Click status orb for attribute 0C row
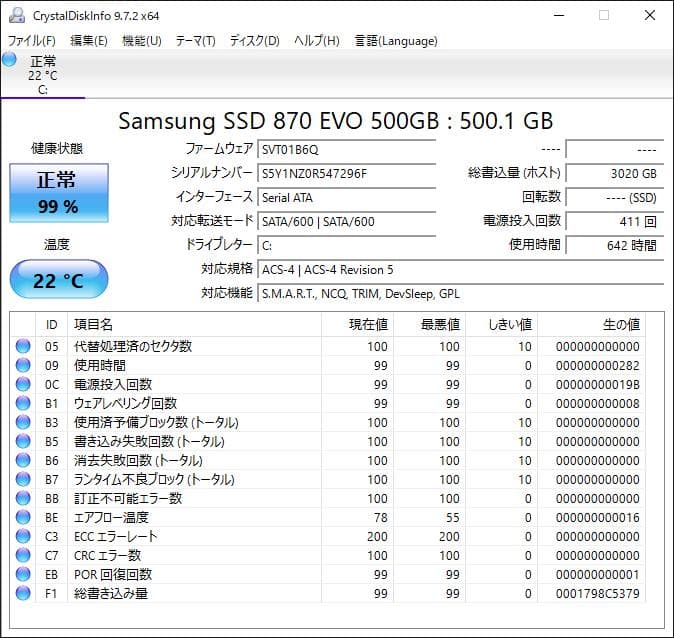 tap(23, 384)
